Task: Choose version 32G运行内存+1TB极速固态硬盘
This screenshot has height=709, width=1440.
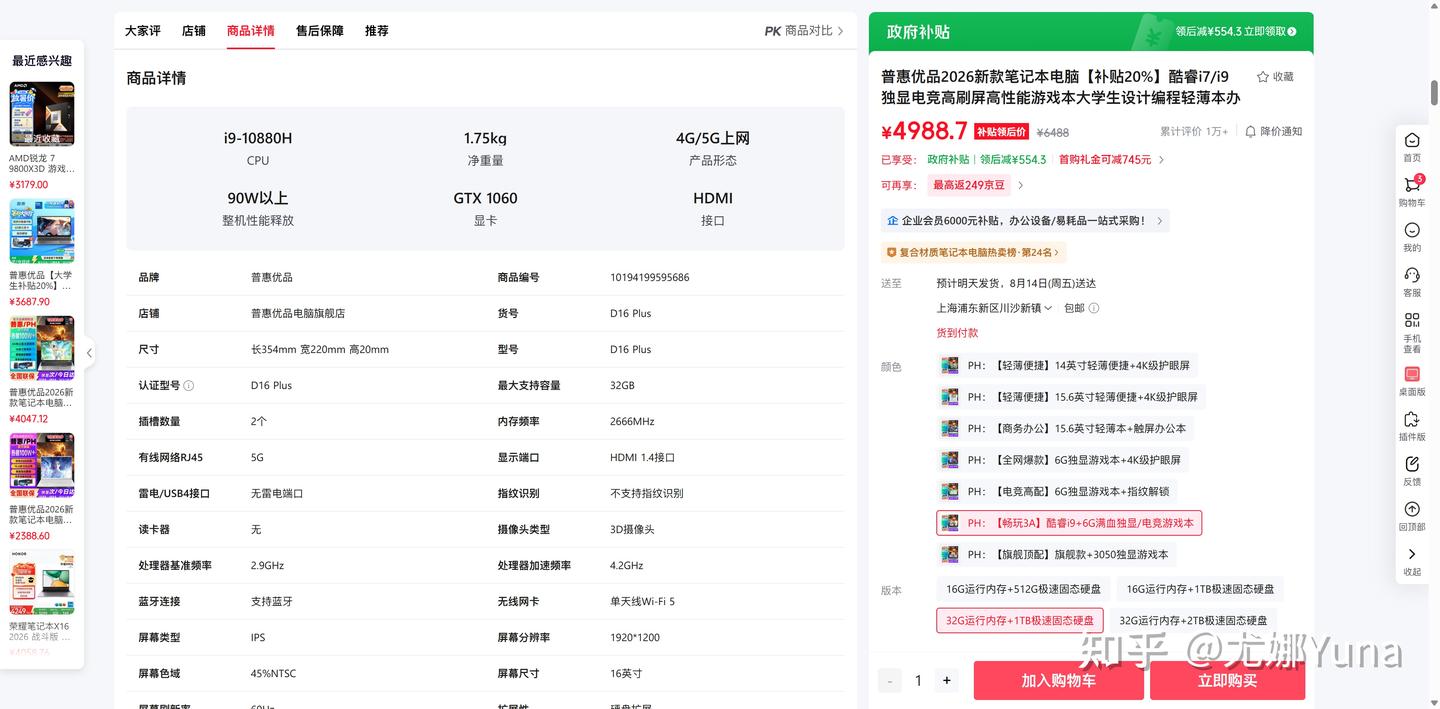Action: point(1020,620)
